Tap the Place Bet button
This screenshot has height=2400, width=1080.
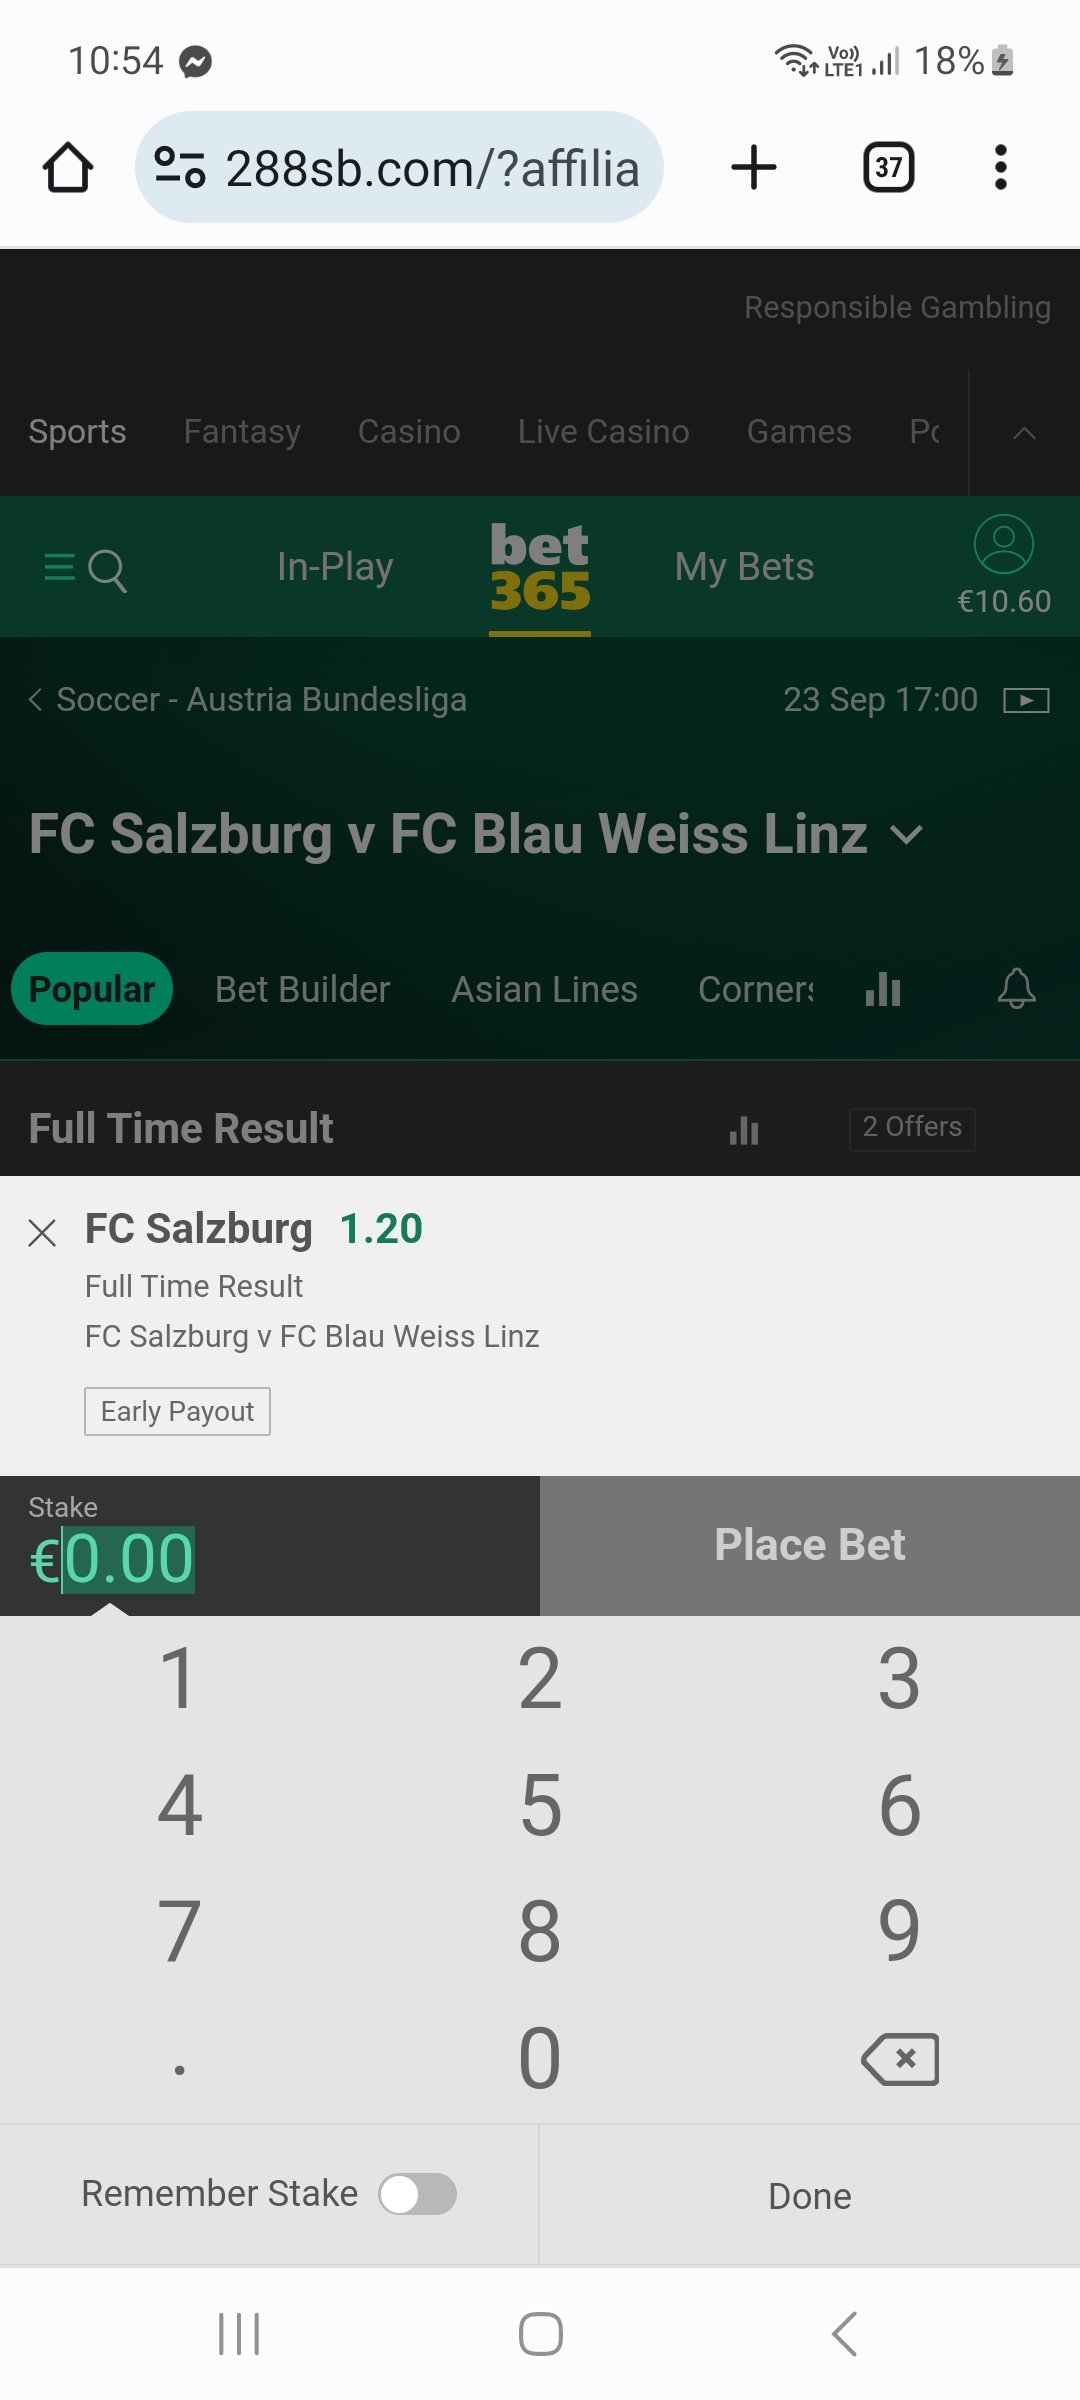click(810, 1545)
